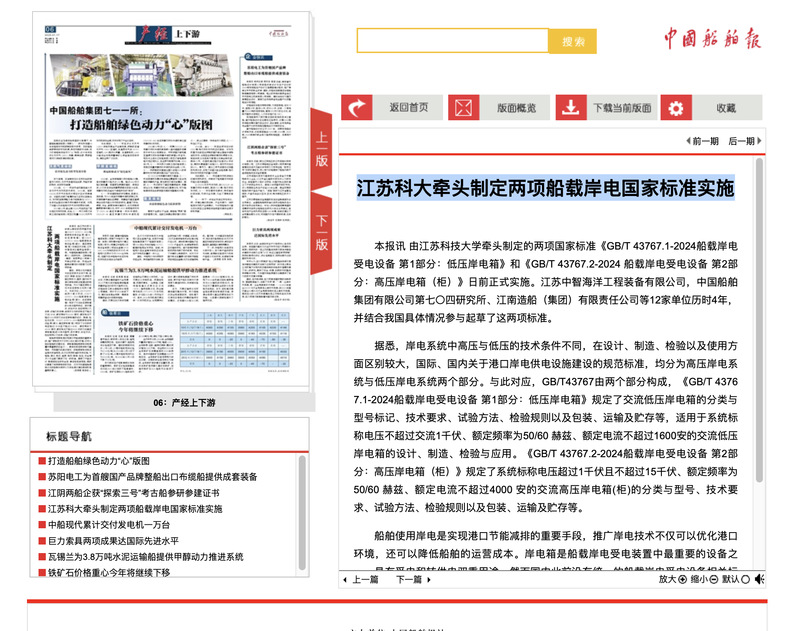Reset text size with 默认 circle
This screenshot has height=631, width=799.
744,579
